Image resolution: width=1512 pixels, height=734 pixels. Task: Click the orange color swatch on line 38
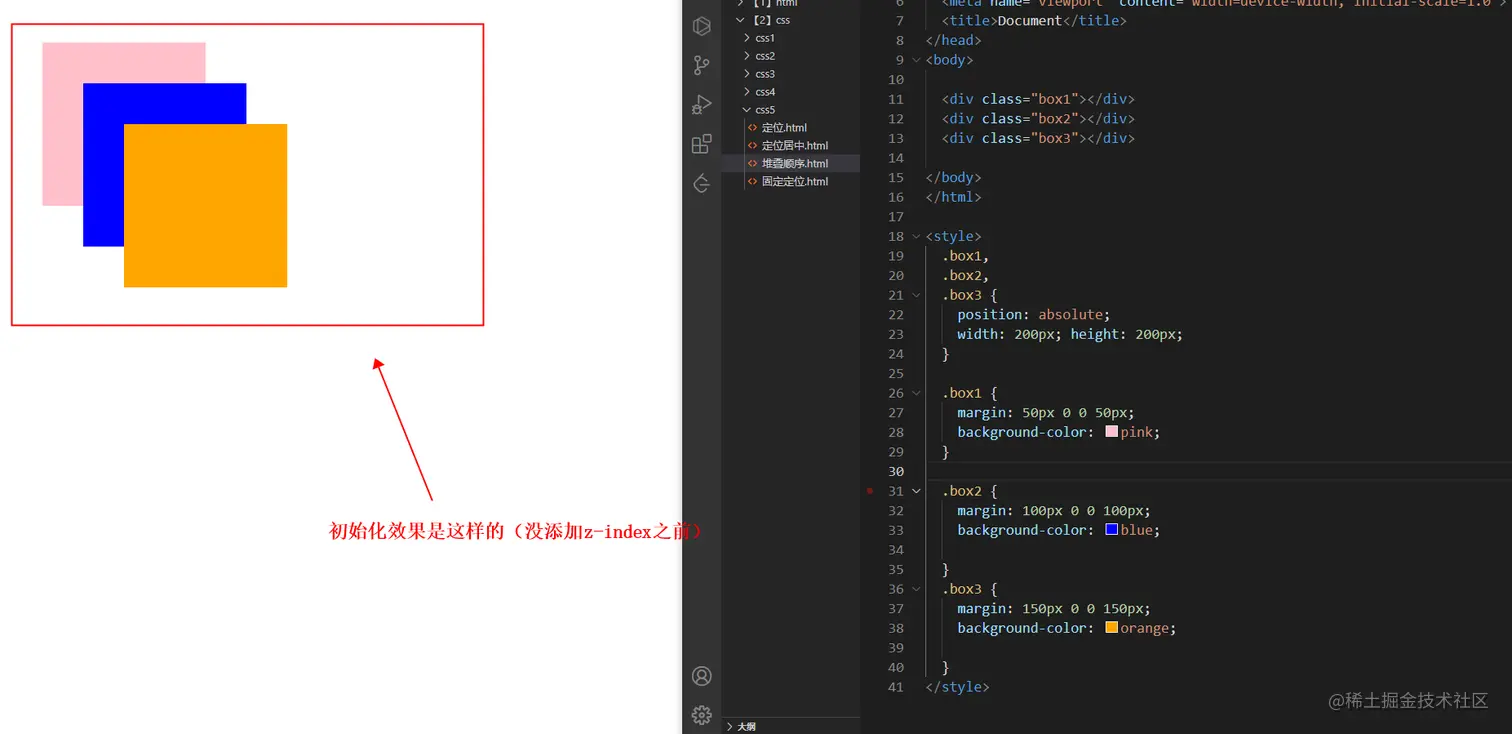tap(1111, 628)
